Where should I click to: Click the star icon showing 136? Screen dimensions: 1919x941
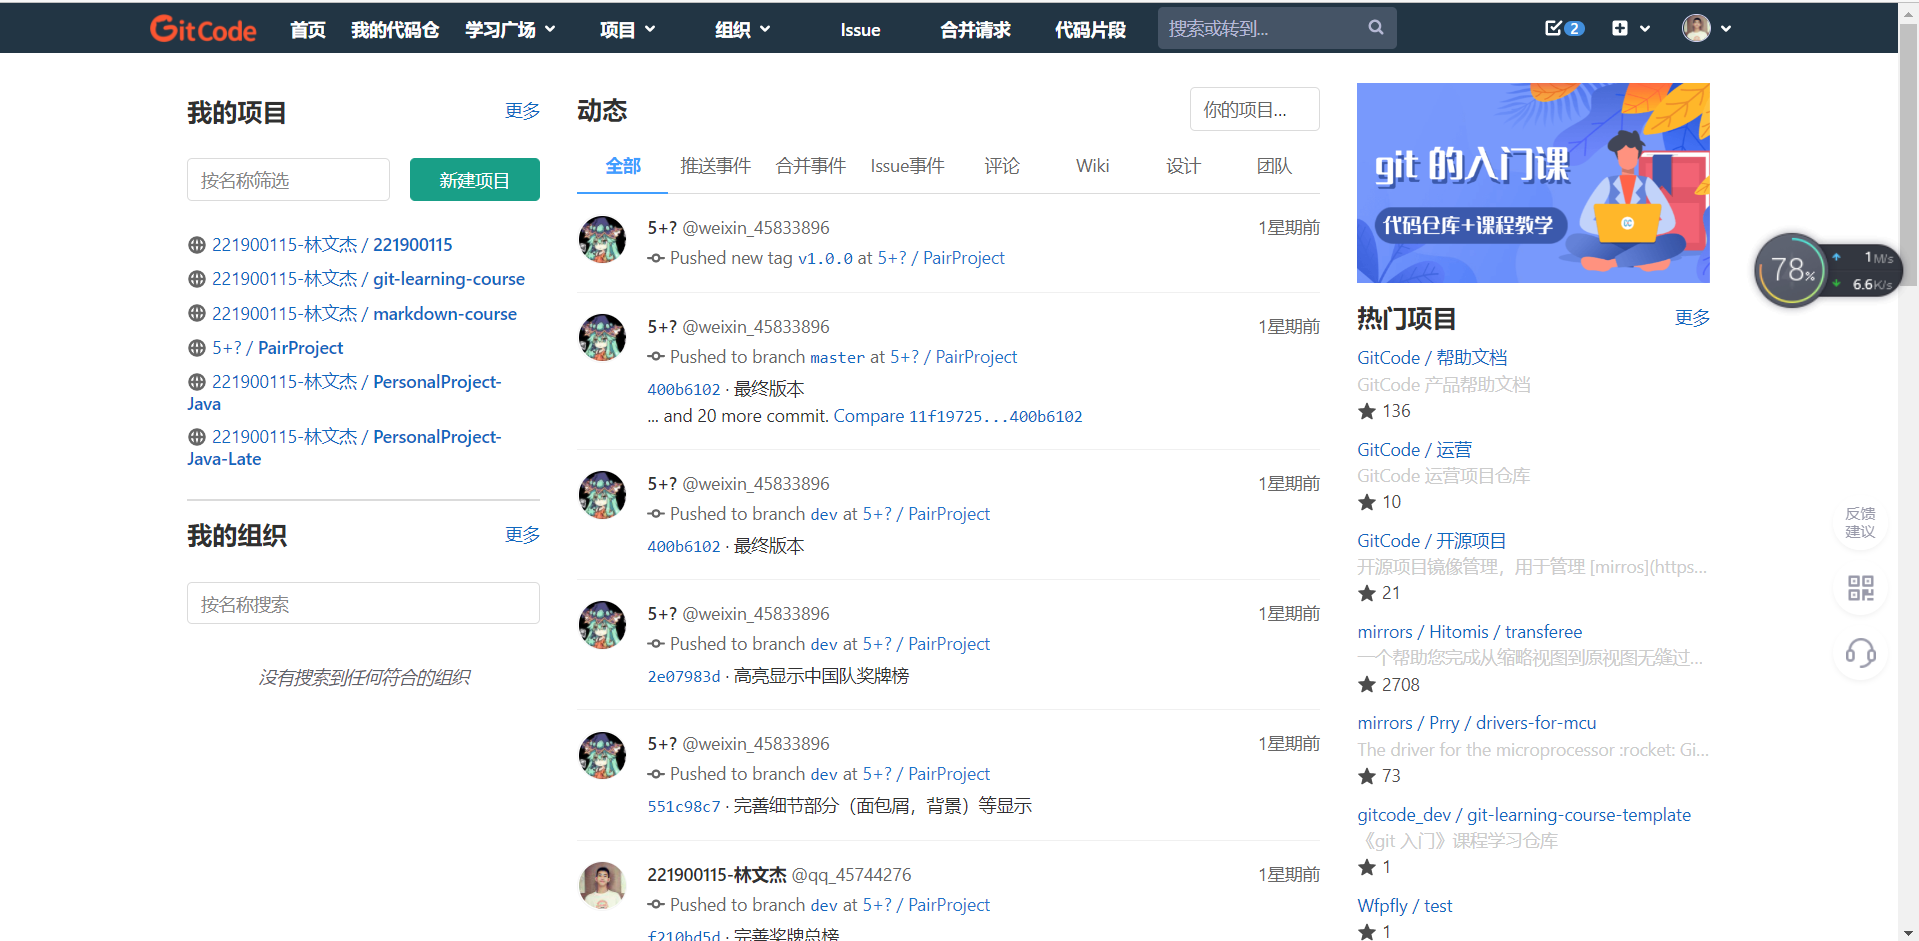tap(1367, 411)
